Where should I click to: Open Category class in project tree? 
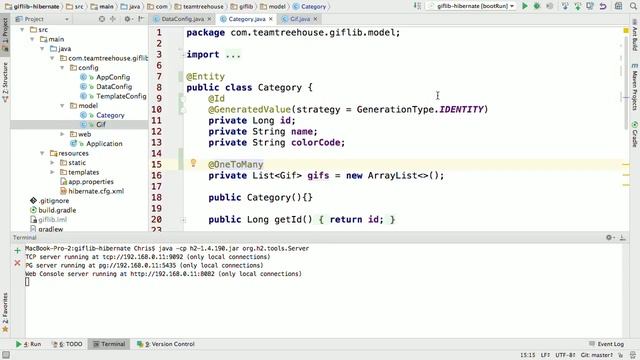click(110, 116)
